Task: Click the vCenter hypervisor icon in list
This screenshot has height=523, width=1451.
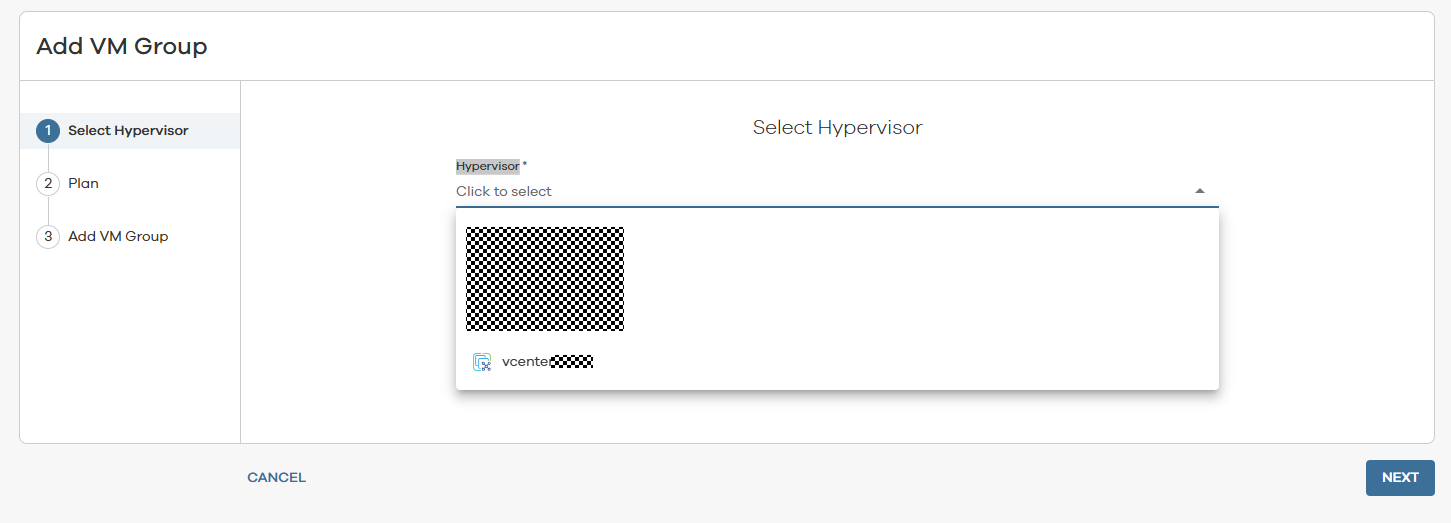Action: (482, 362)
